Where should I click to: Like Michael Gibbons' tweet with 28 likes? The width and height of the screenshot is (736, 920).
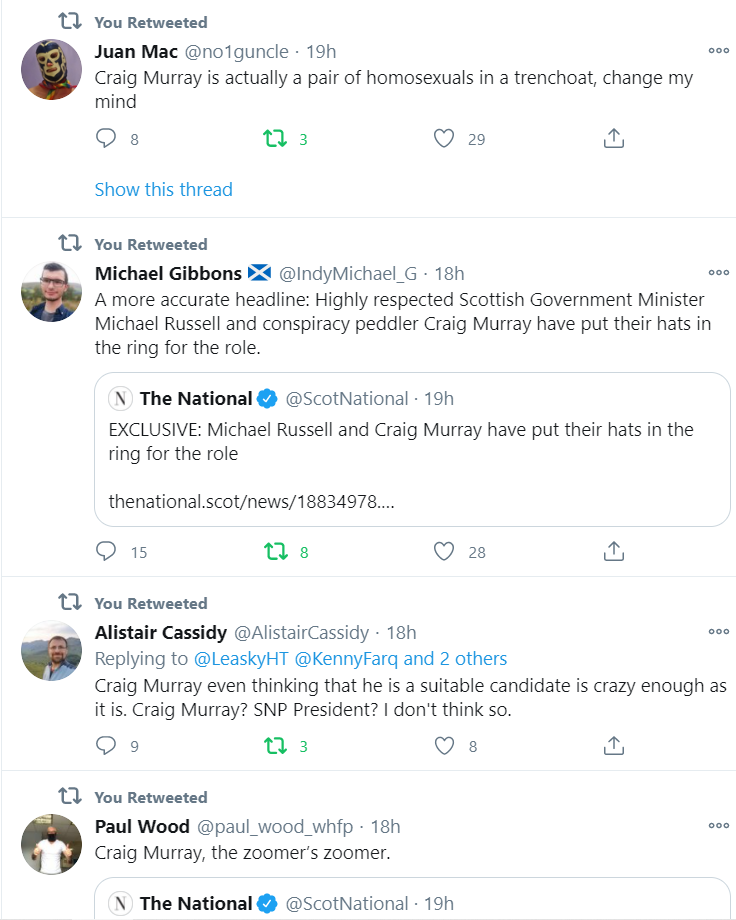point(444,552)
